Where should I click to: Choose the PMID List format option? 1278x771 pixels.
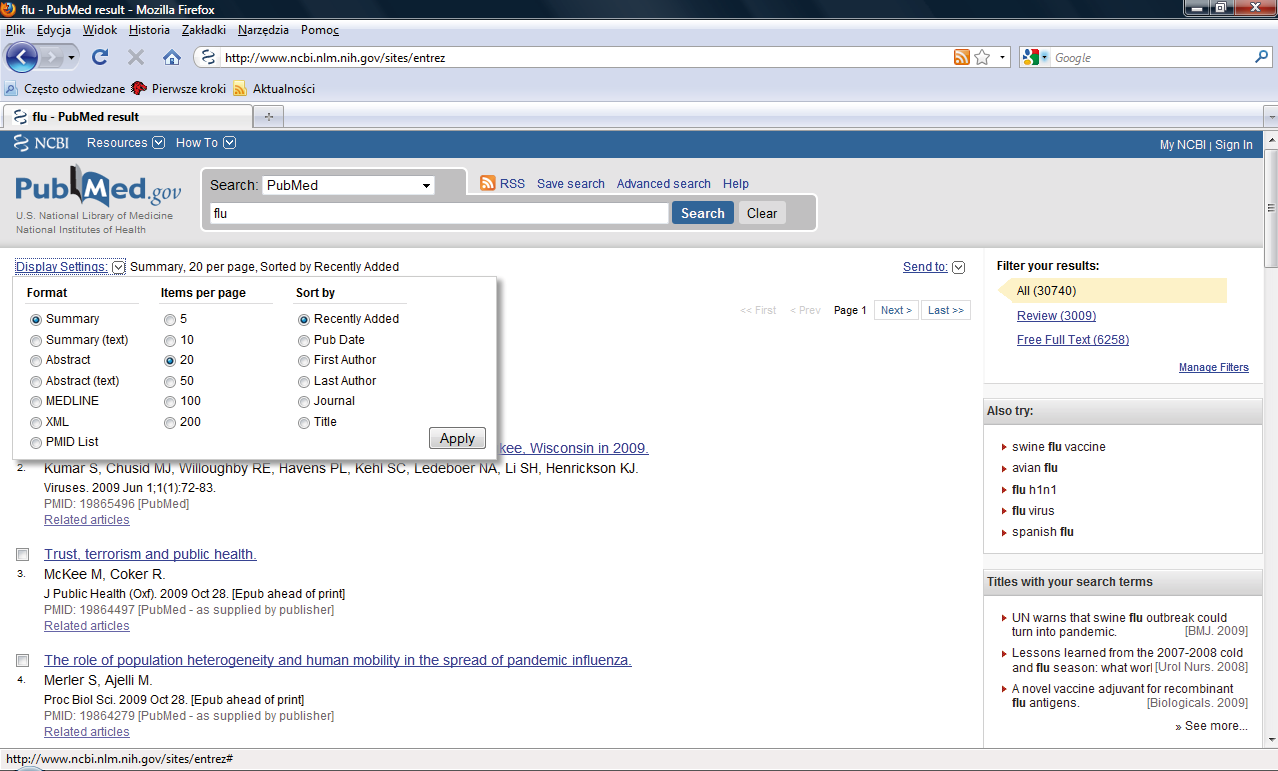click(36, 442)
